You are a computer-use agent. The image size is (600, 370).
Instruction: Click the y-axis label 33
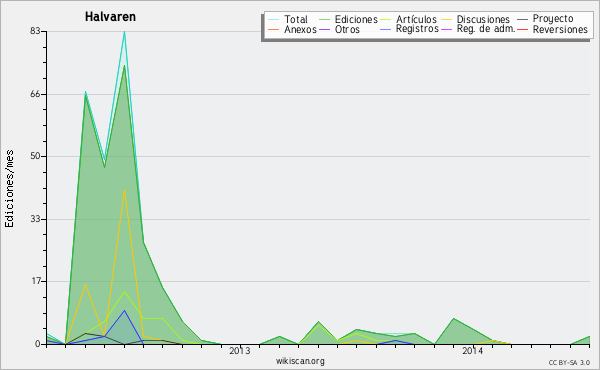35,219
